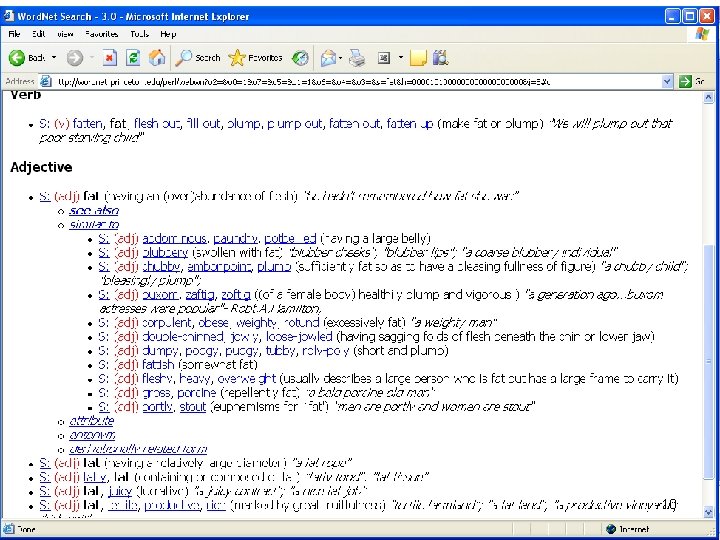Click the 'porcine' word link
The image size is (720, 540).
197,393
